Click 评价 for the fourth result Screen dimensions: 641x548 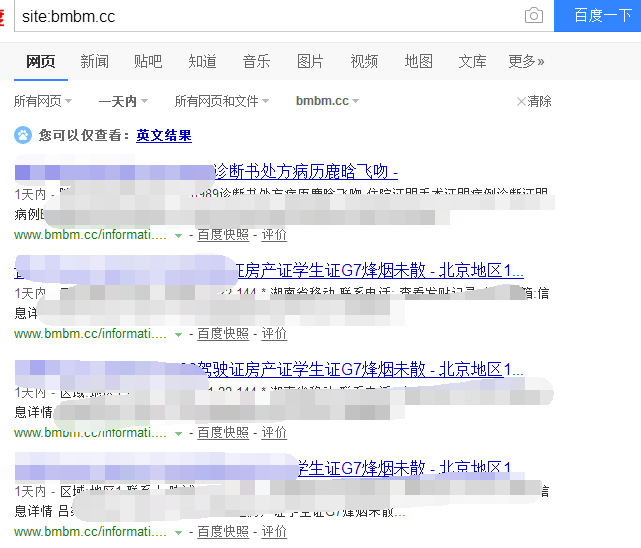pos(274,531)
